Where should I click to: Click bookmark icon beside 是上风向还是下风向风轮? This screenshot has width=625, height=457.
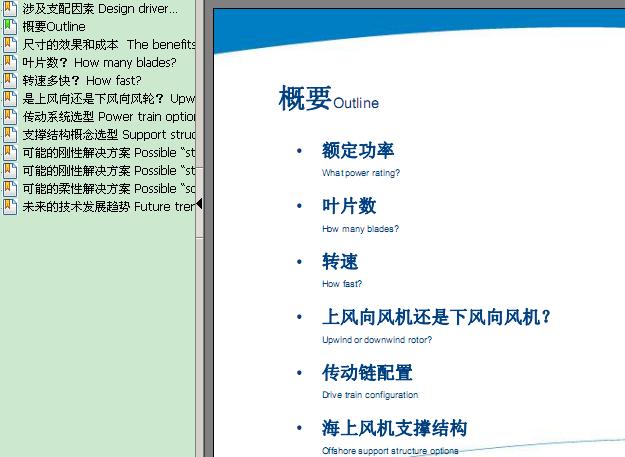(10, 98)
